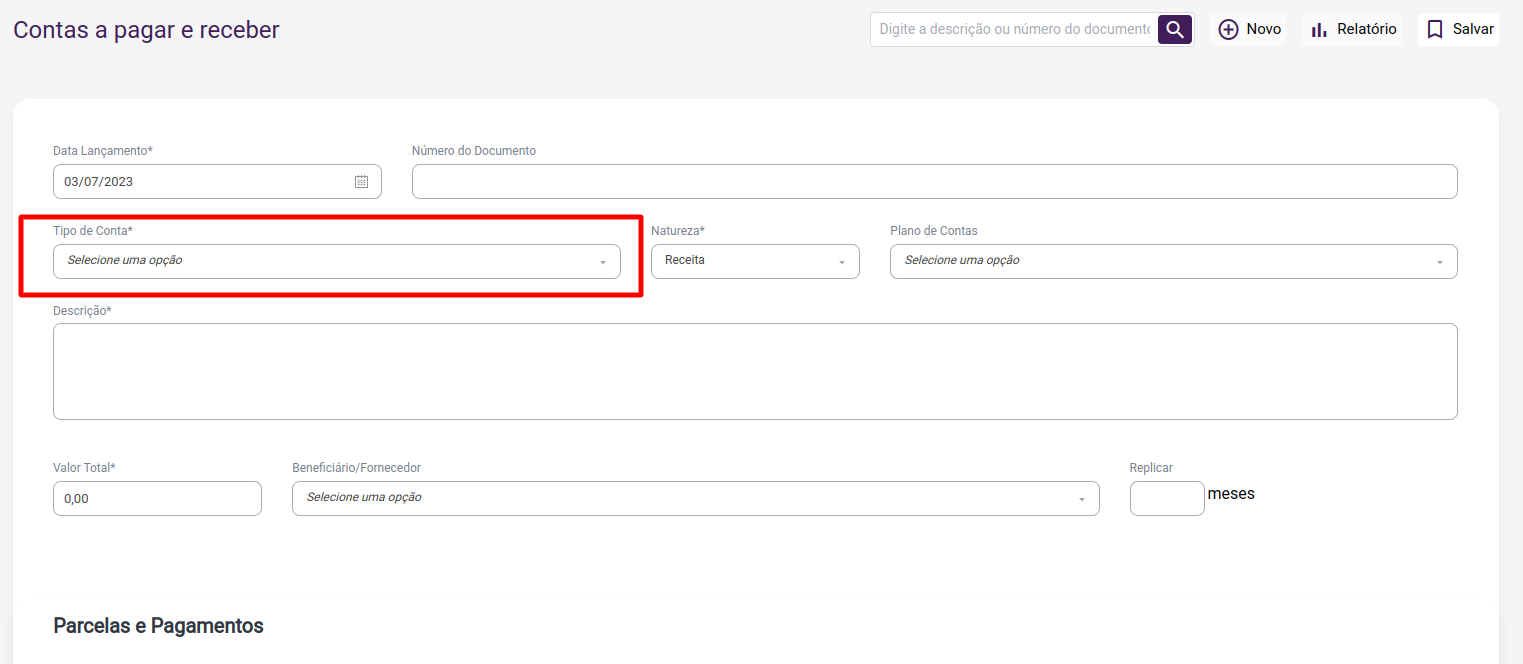The height and width of the screenshot is (664, 1523).
Task: Click the document search input field
Action: tap(1014, 30)
